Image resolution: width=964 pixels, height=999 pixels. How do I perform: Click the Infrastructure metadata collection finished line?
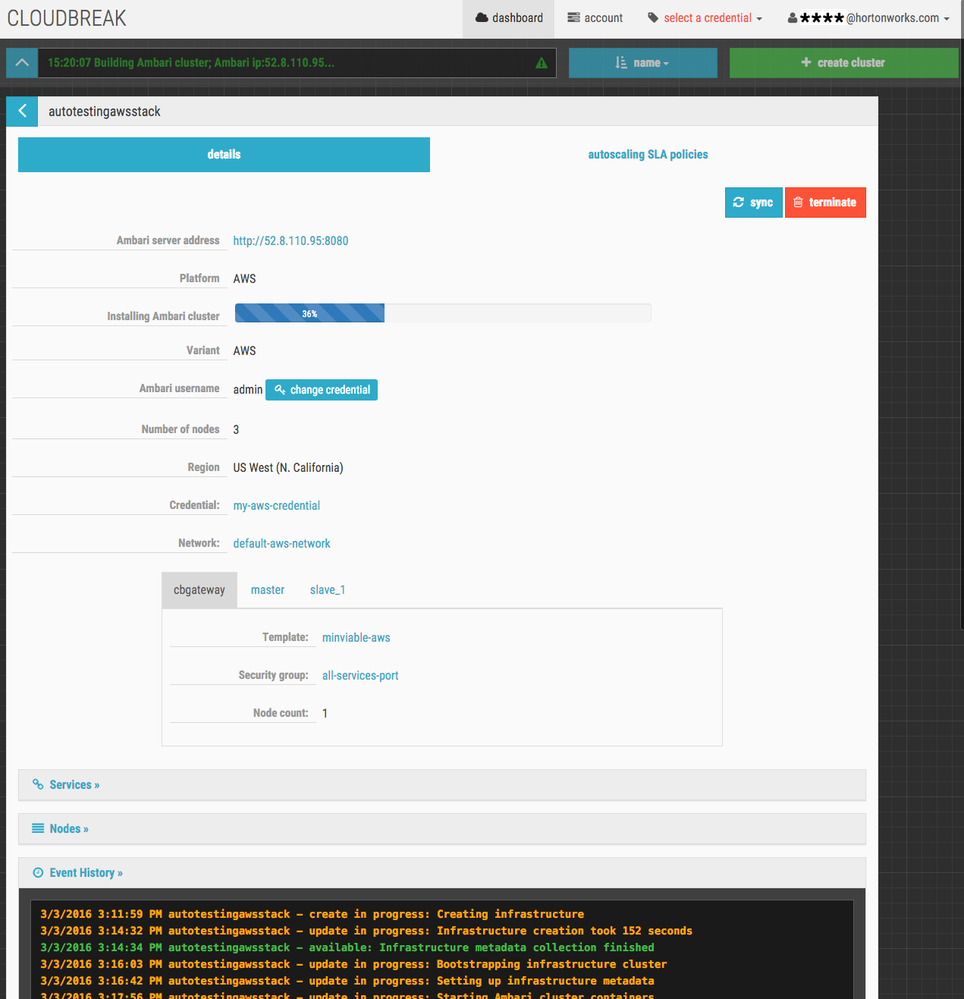pos(347,947)
